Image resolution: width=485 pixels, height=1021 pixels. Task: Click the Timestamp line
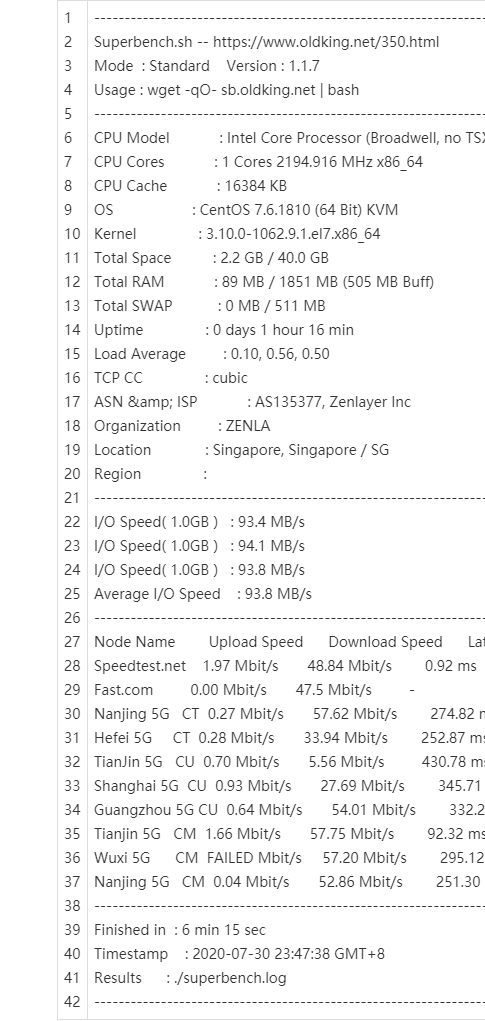point(240,954)
